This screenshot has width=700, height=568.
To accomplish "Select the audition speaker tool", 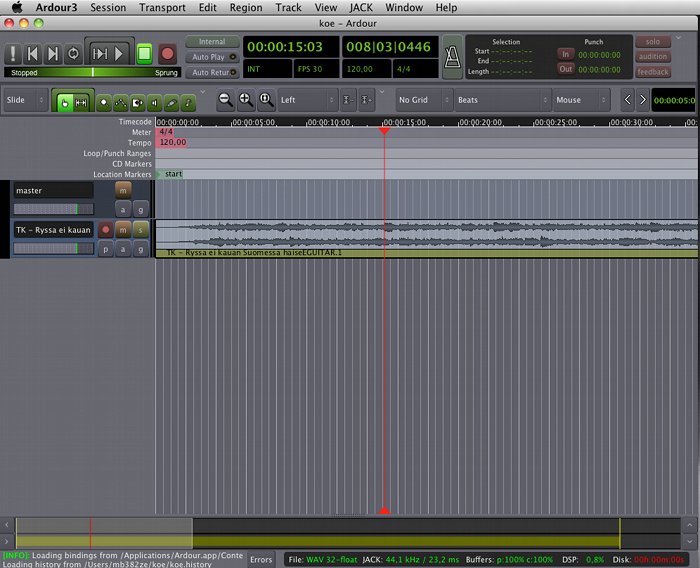I will (154, 103).
